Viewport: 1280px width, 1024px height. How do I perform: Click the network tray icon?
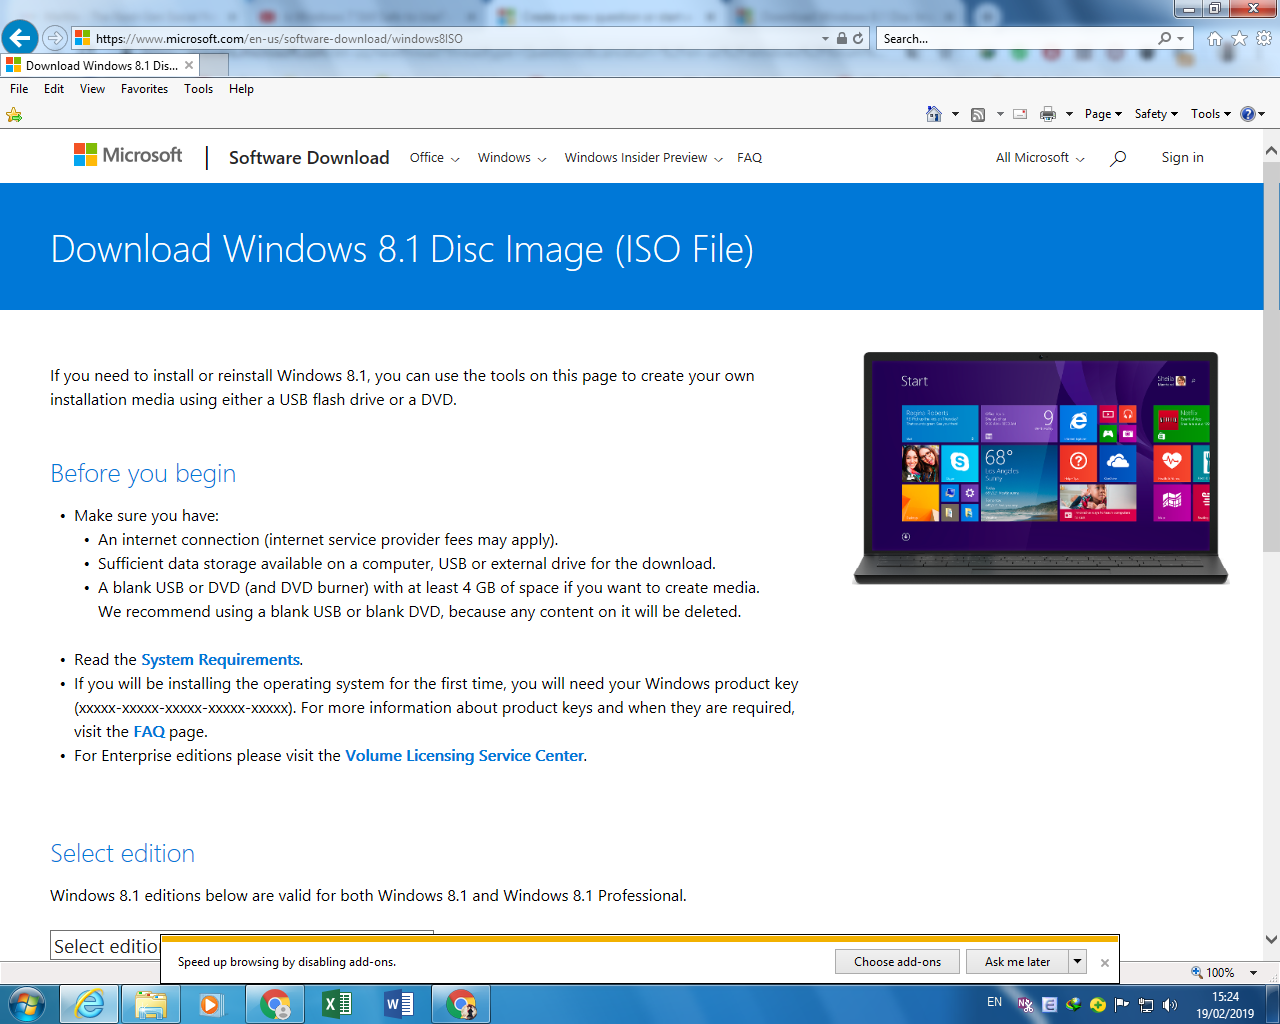click(1146, 1005)
